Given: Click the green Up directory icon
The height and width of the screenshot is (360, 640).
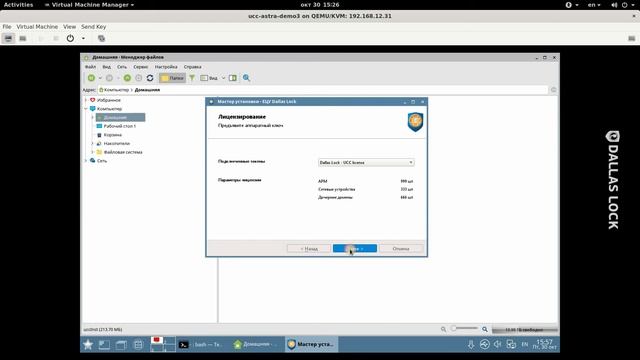Looking at the screenshot, I should [x=127, y=78].
